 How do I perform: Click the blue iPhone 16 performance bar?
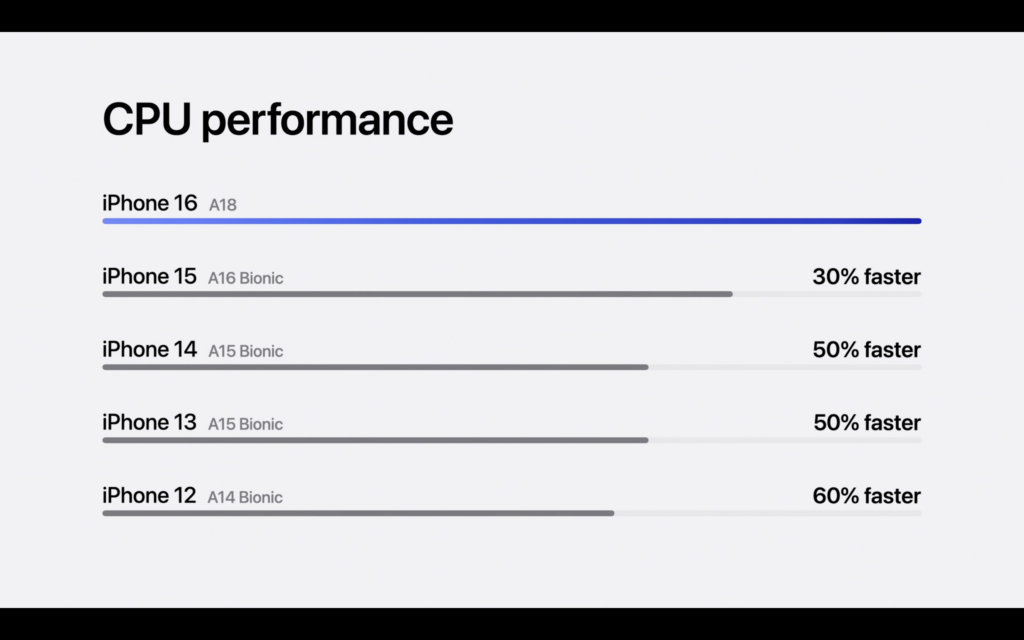click(x=511, y=221)
